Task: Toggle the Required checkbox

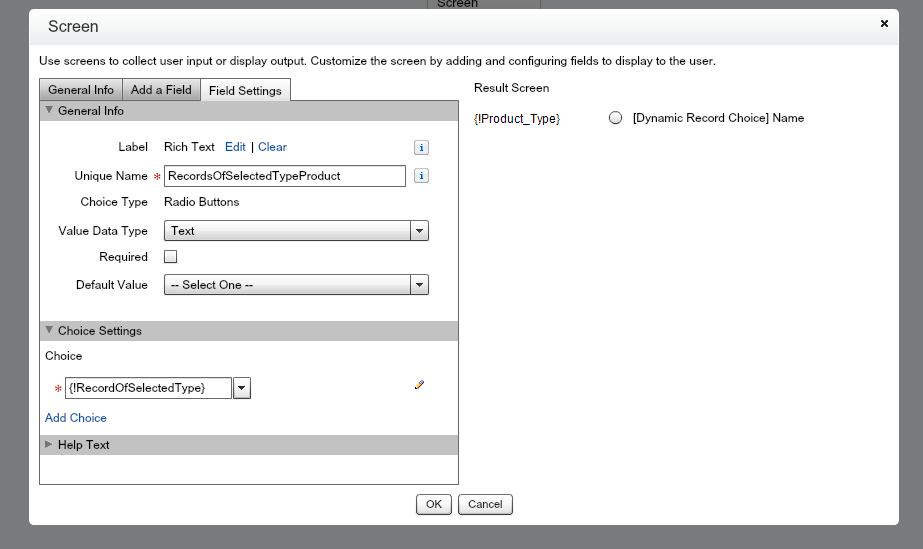Action: tap(171, 257)
